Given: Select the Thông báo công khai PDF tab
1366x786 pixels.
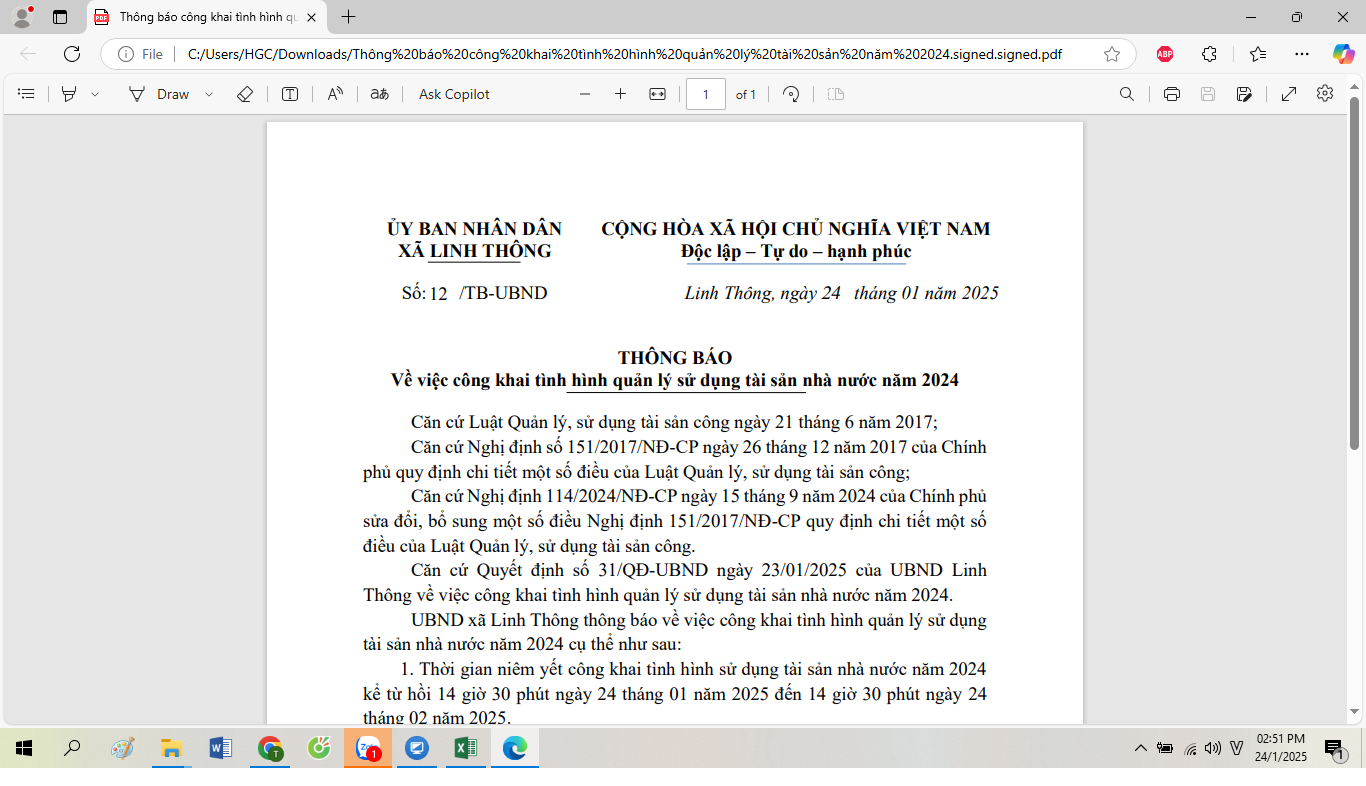Looking at the screenshot, I should [x=207, y=17].
